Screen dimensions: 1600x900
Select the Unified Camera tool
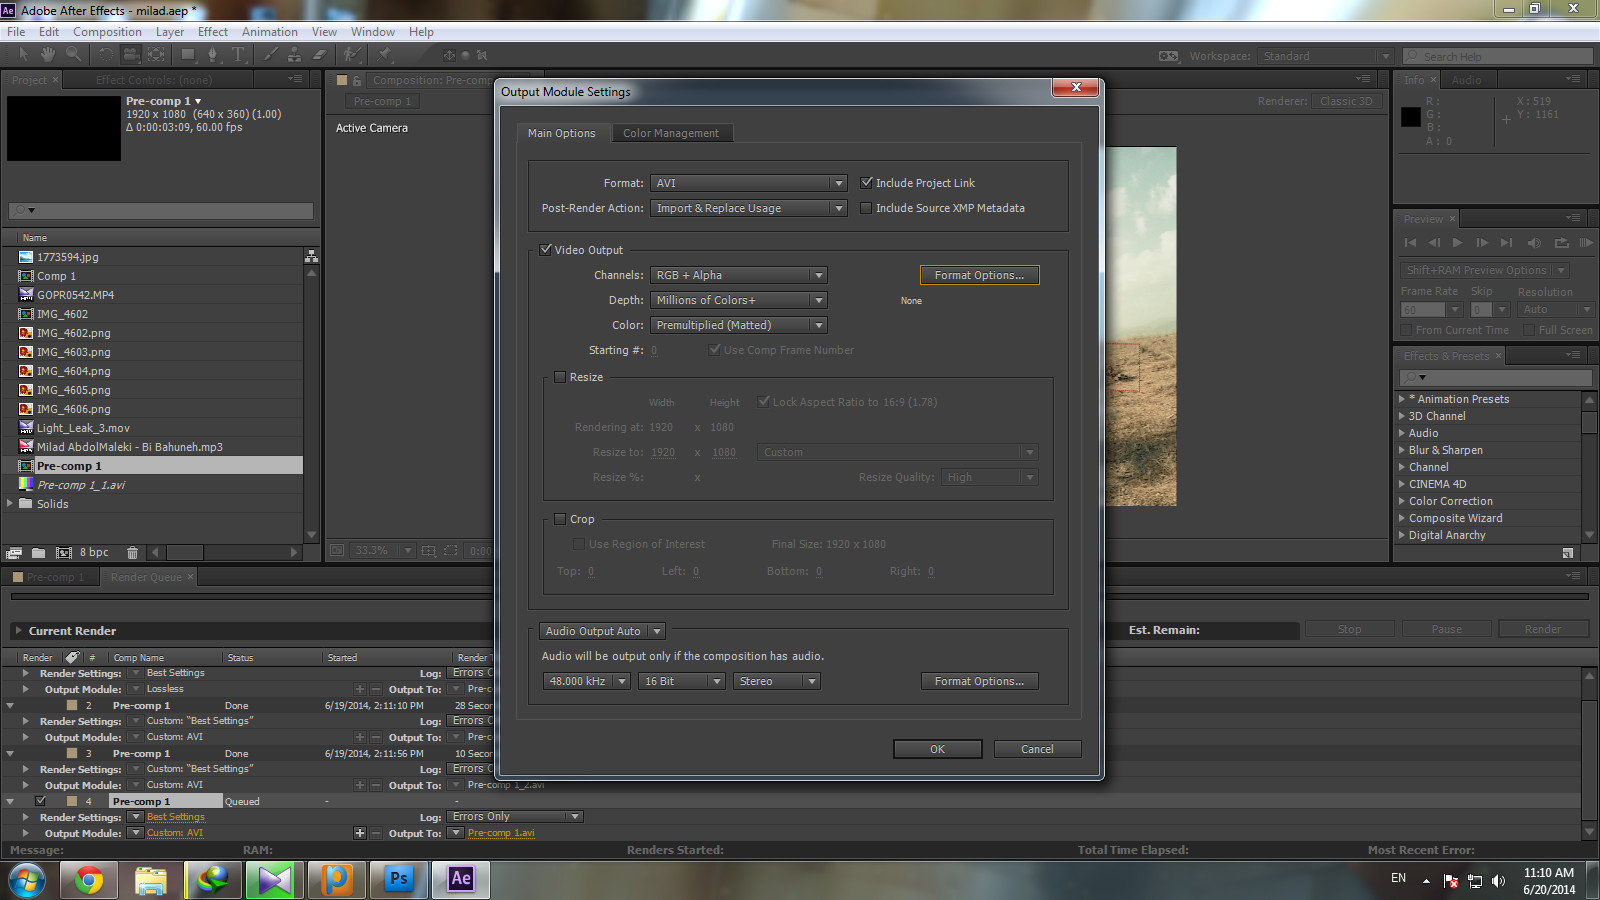tap(131, 54)
